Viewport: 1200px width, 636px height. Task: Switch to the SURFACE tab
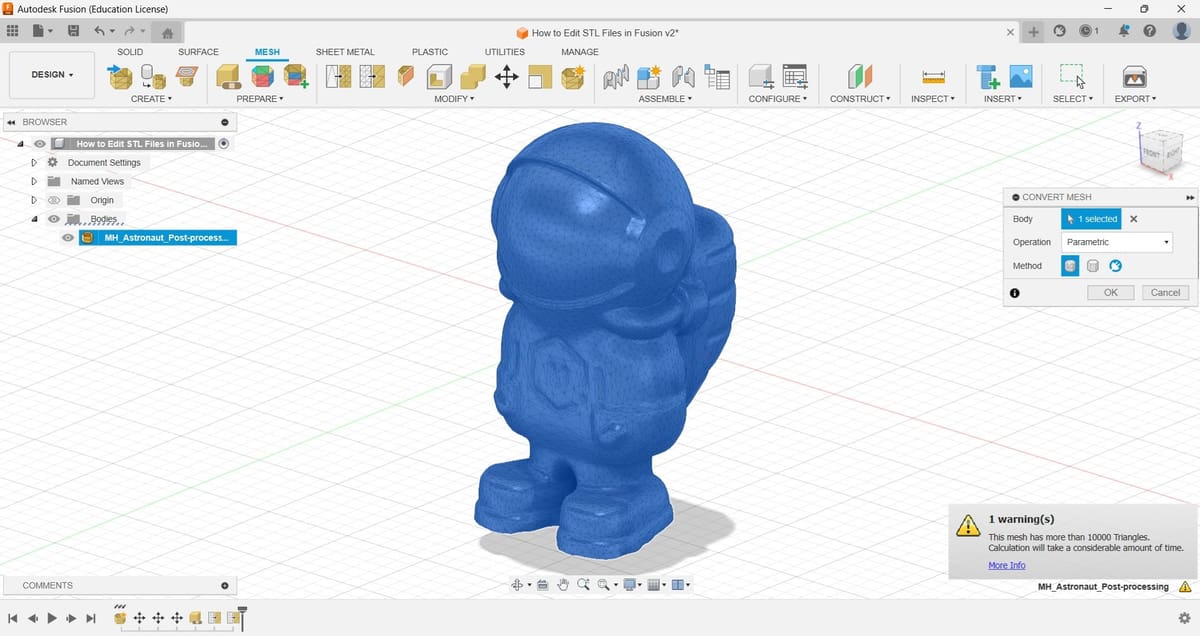click(198, 52)
